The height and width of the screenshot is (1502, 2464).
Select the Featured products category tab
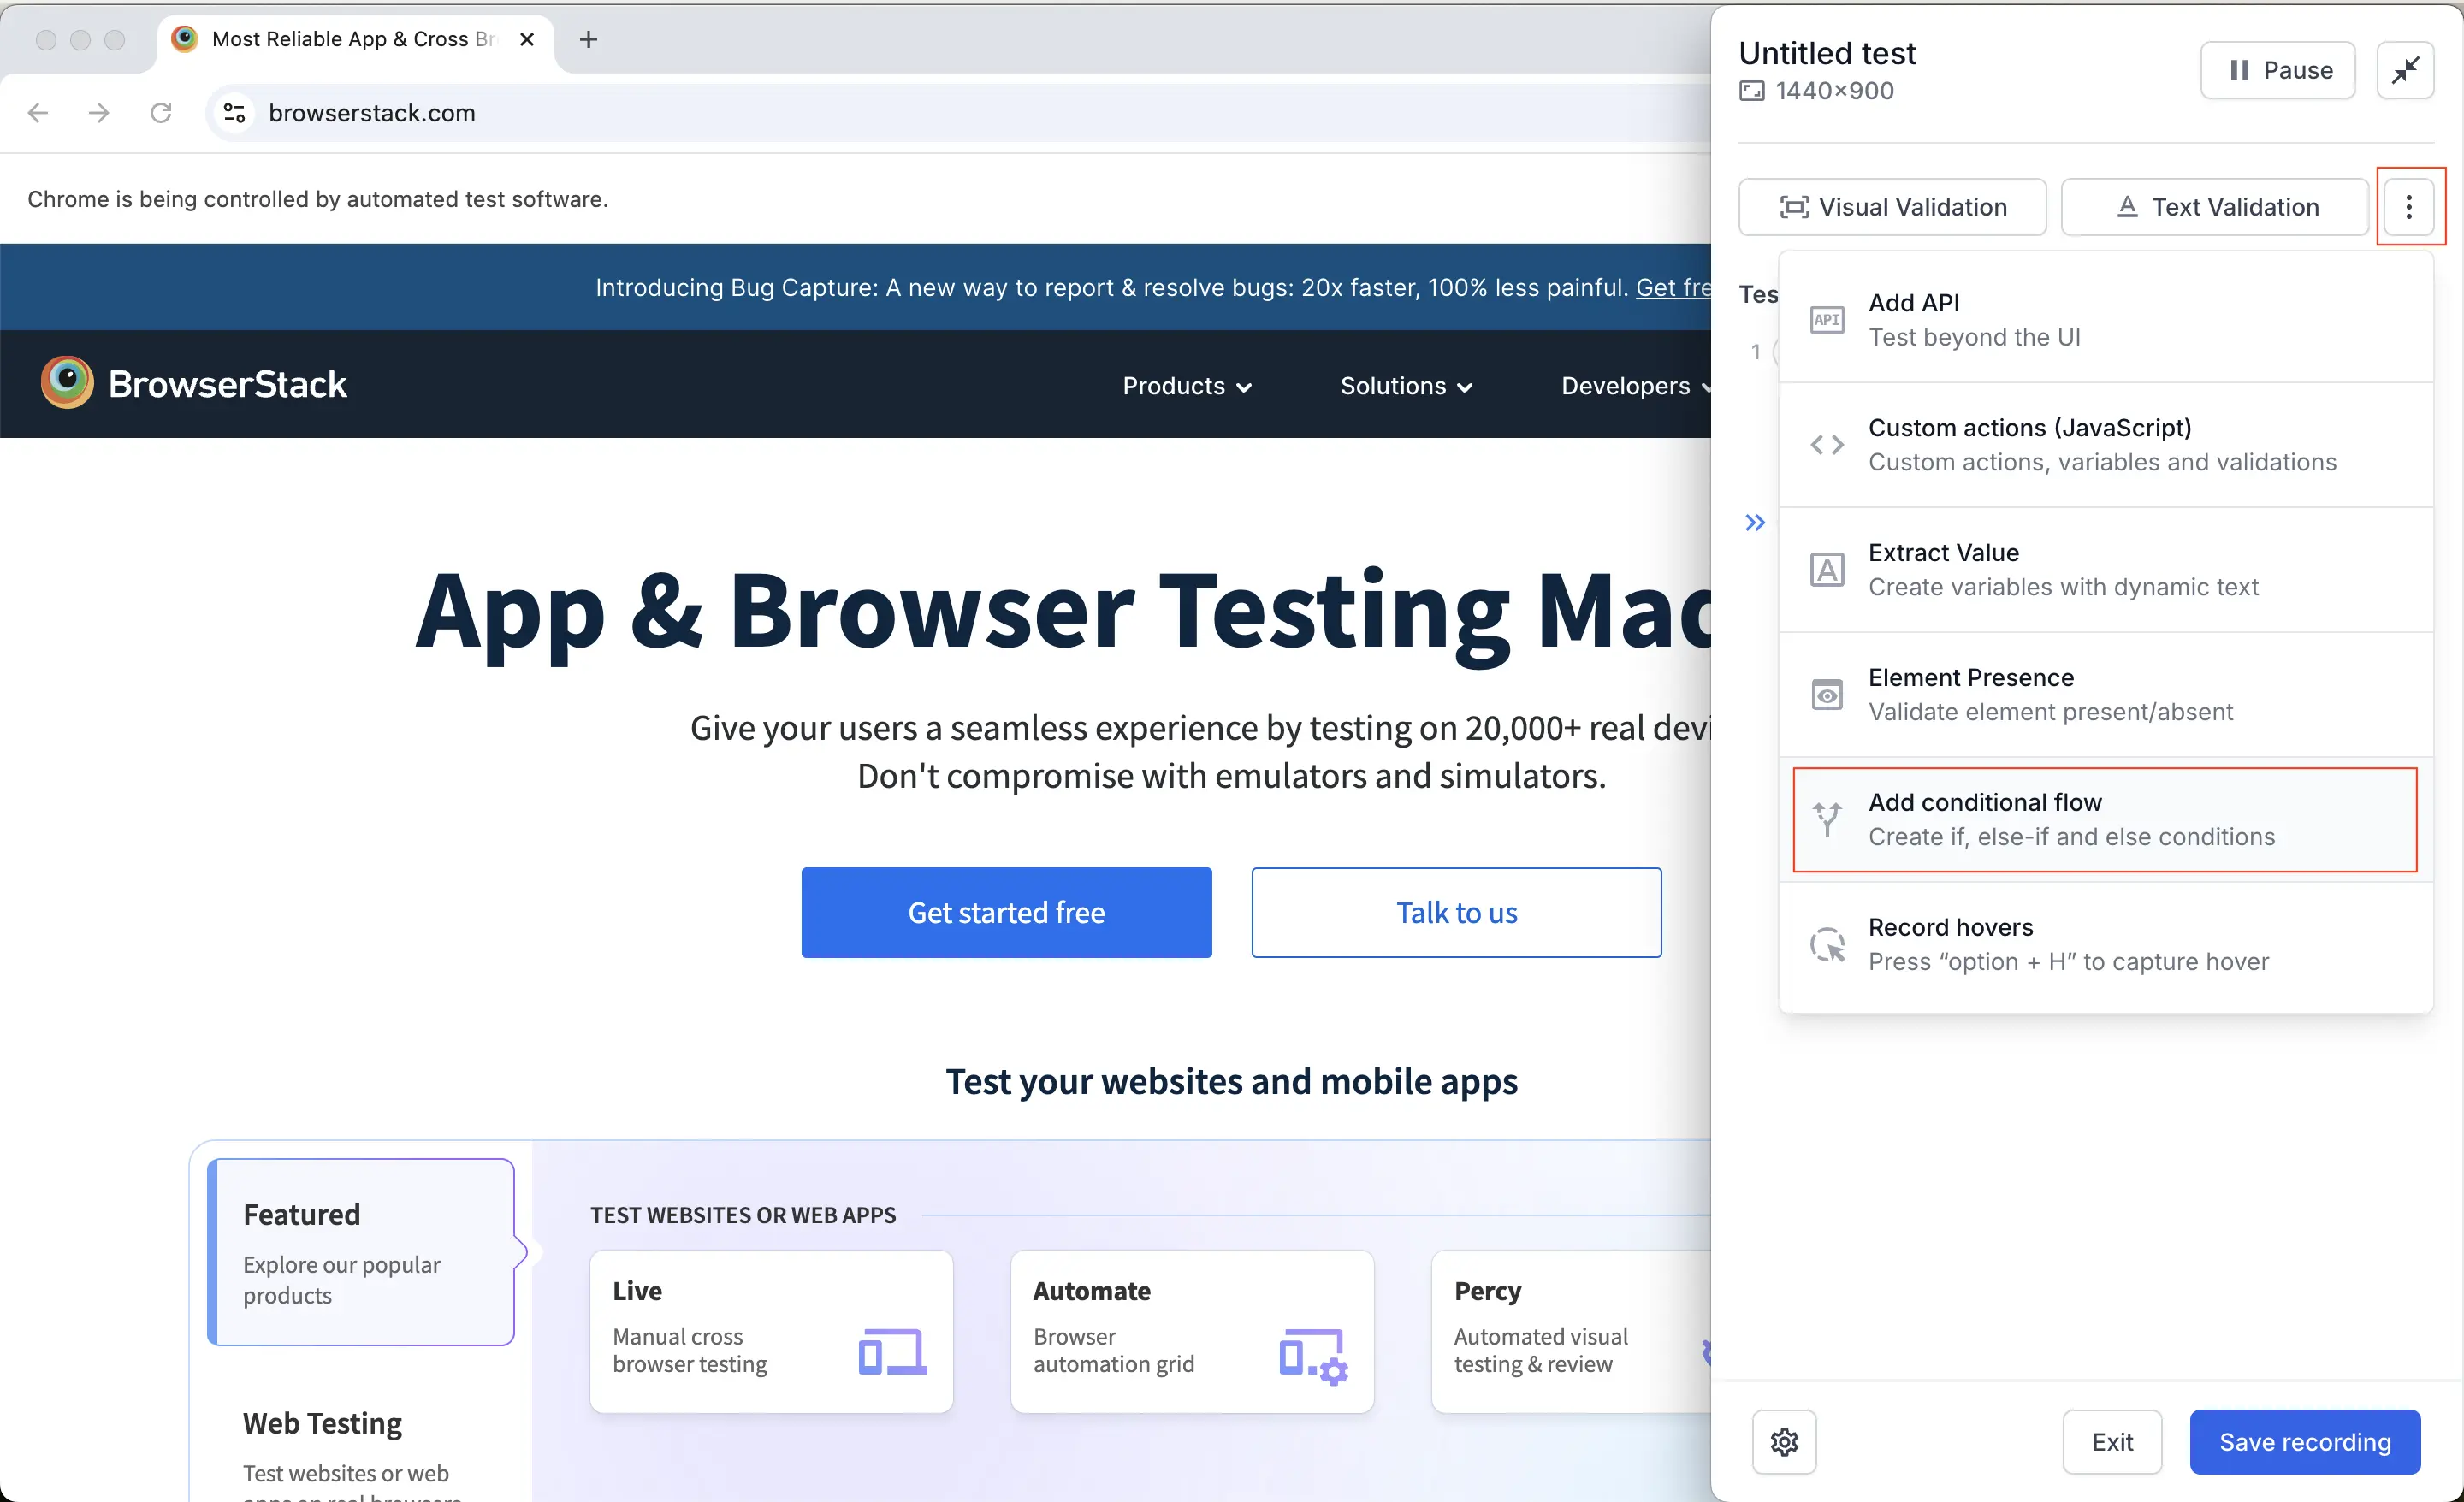tap(361, 1252)
